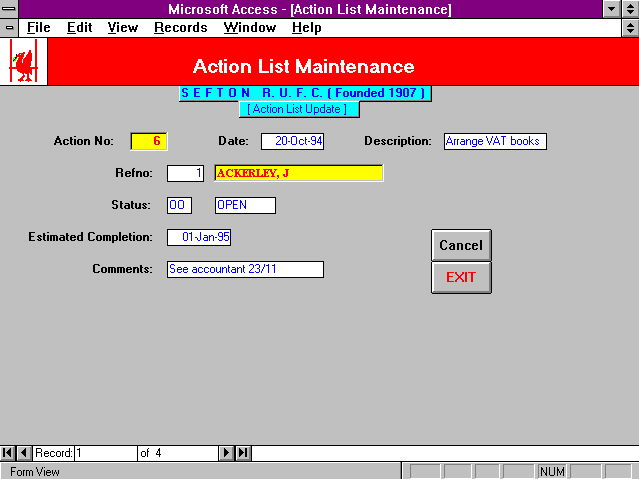
Task: Go to next record arrow
Action: pyautogui.click(x=226, y=453)
